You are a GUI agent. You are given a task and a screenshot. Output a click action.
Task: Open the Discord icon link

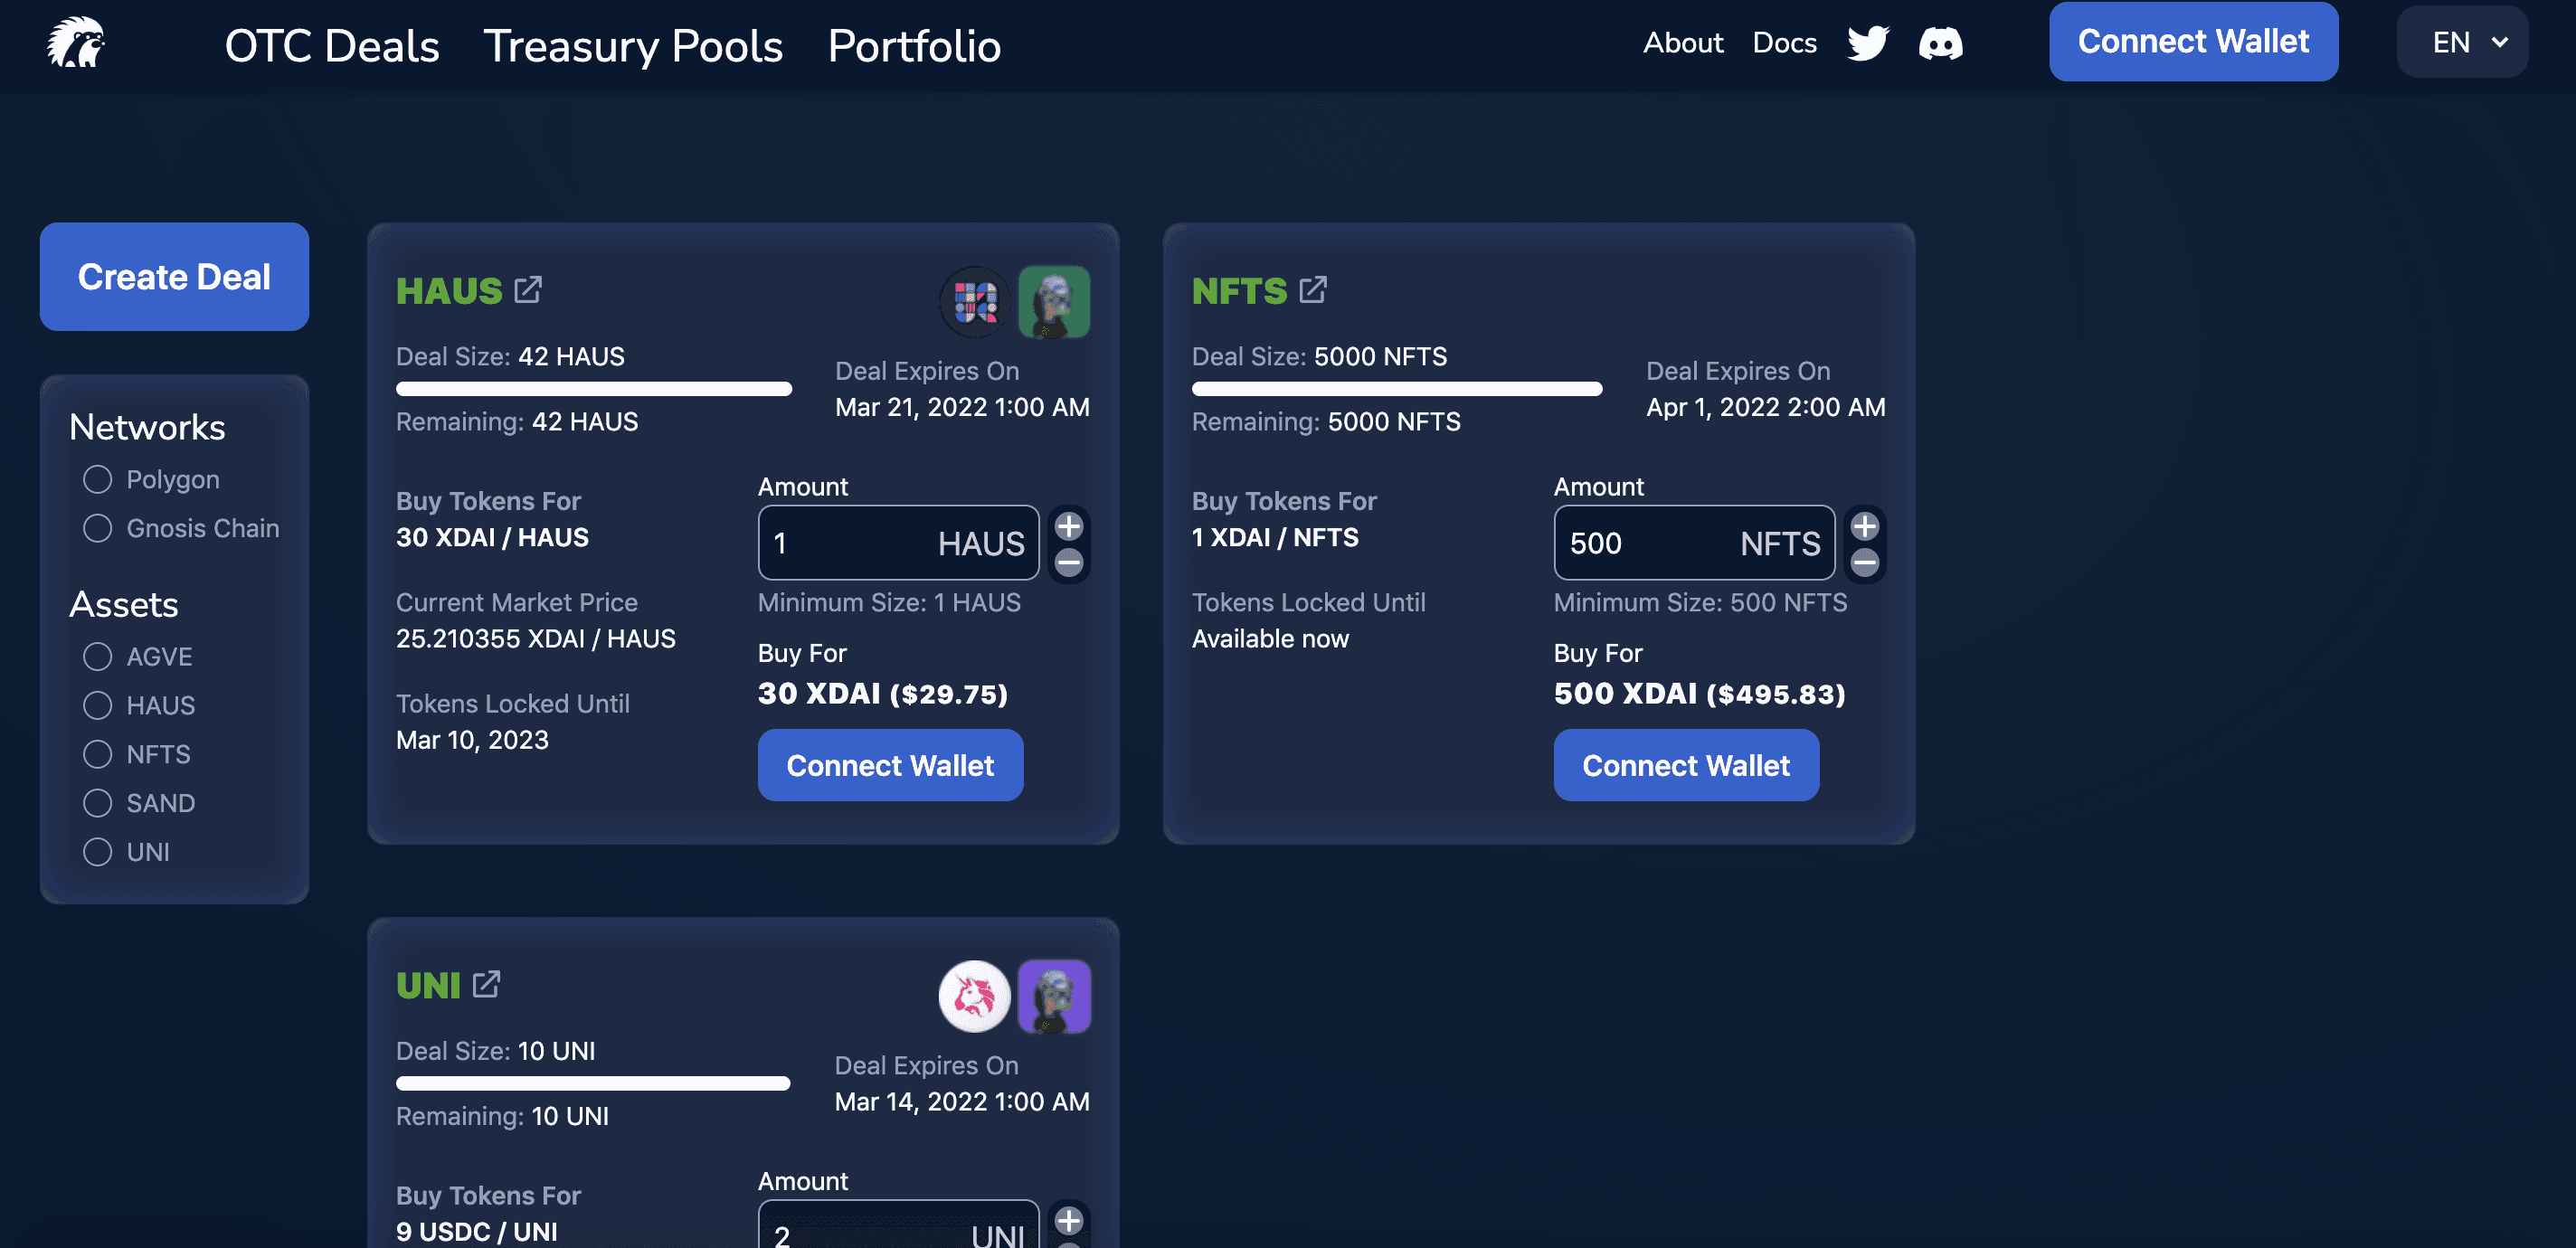click(x=1940, y=43)
